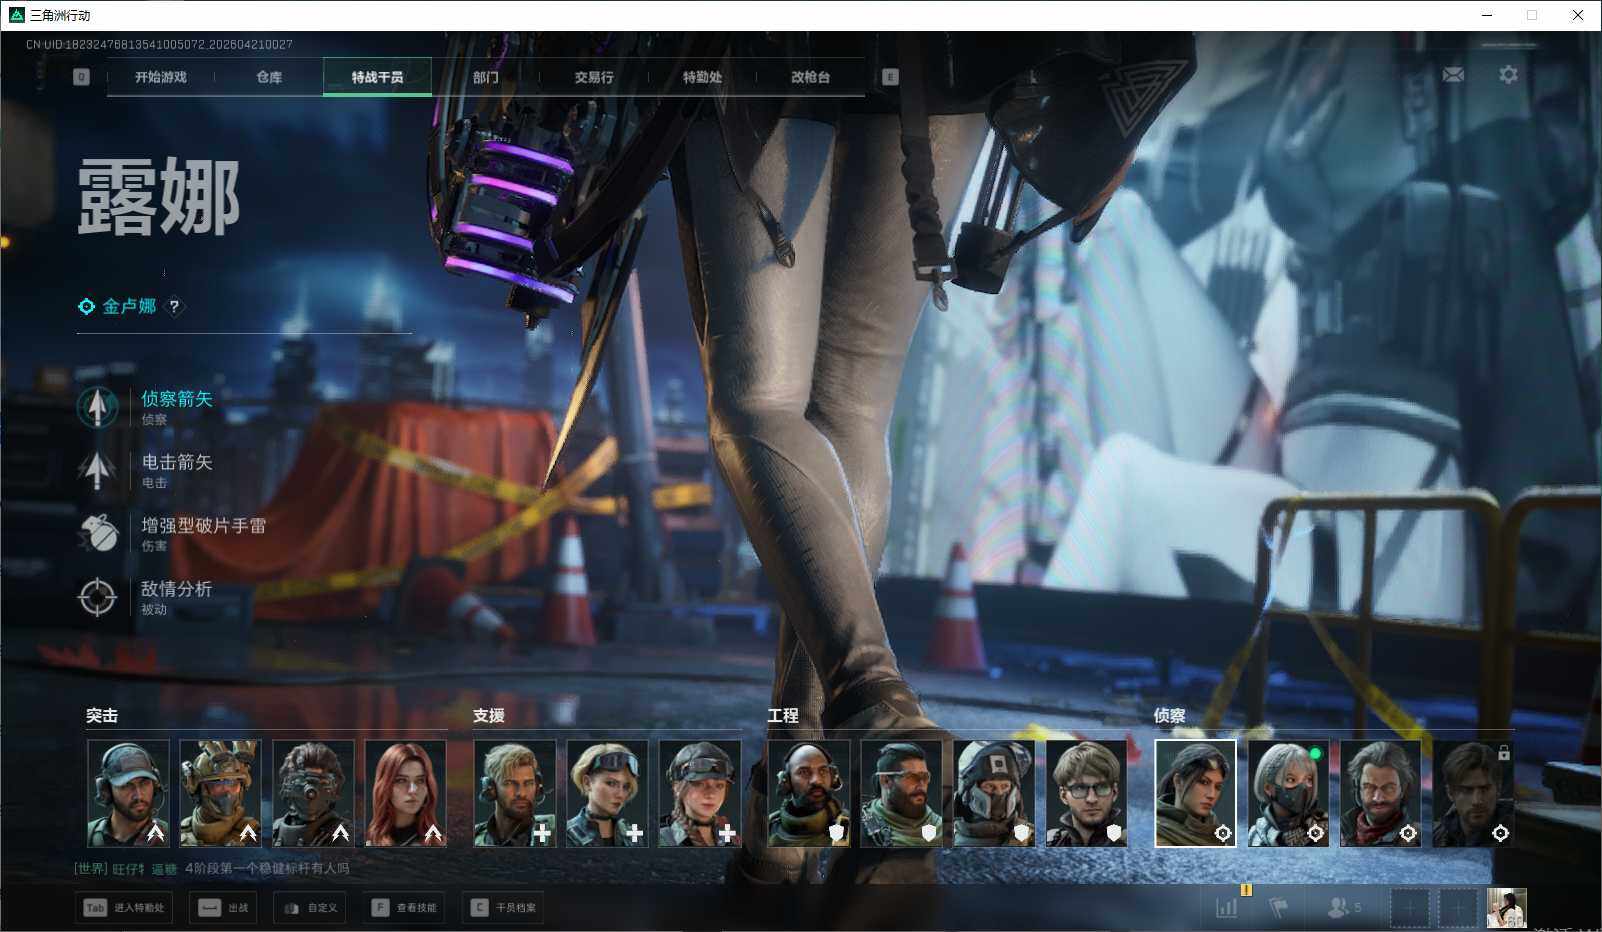Select first 支援 operator with blond beard
The height and width of the screenshot is (932, 1602).
pos(514,793)
